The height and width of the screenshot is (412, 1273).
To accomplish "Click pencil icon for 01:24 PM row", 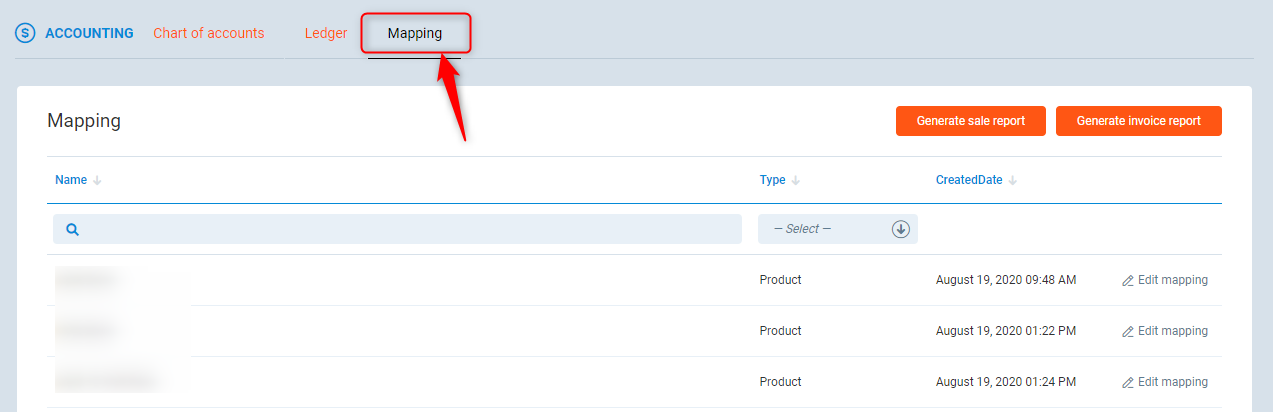I will tap(1128, 382).
